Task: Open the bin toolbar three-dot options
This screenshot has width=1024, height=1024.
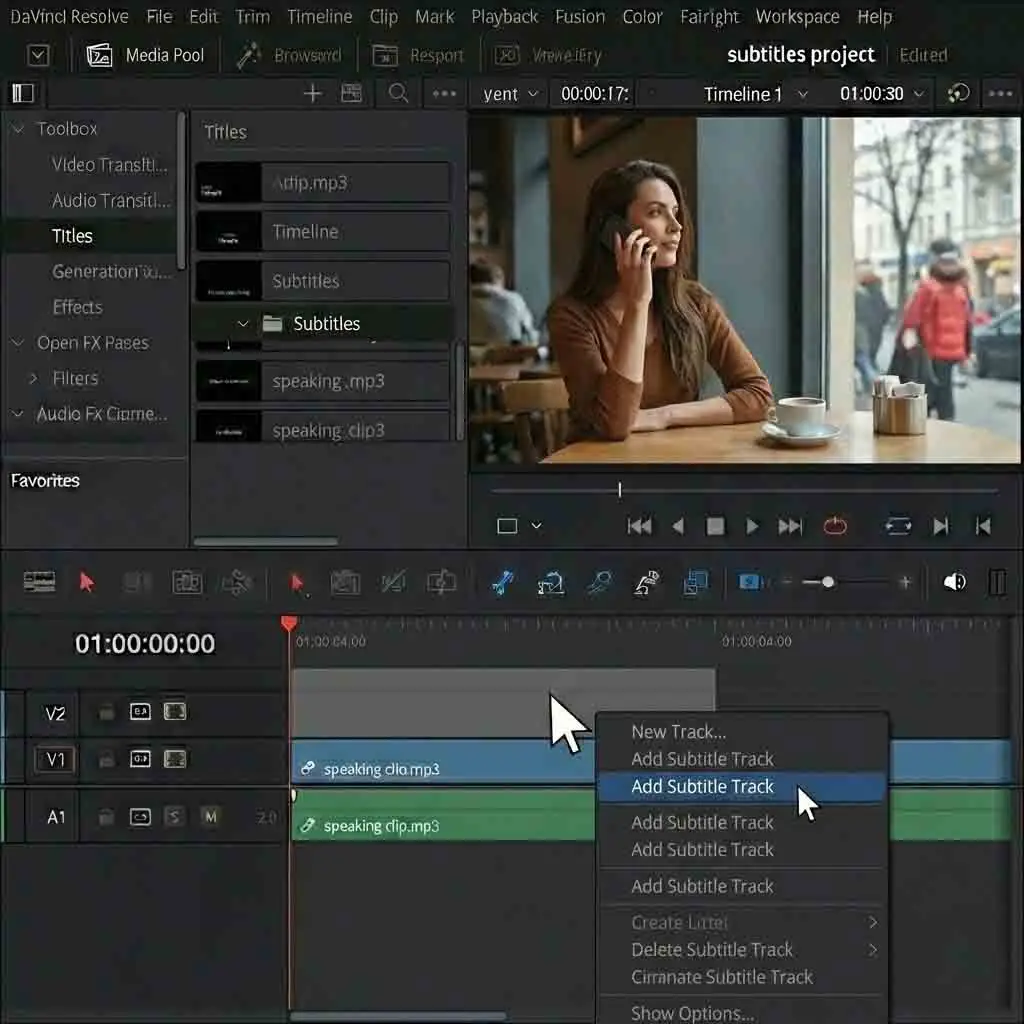Action: (x=444, y=93)
